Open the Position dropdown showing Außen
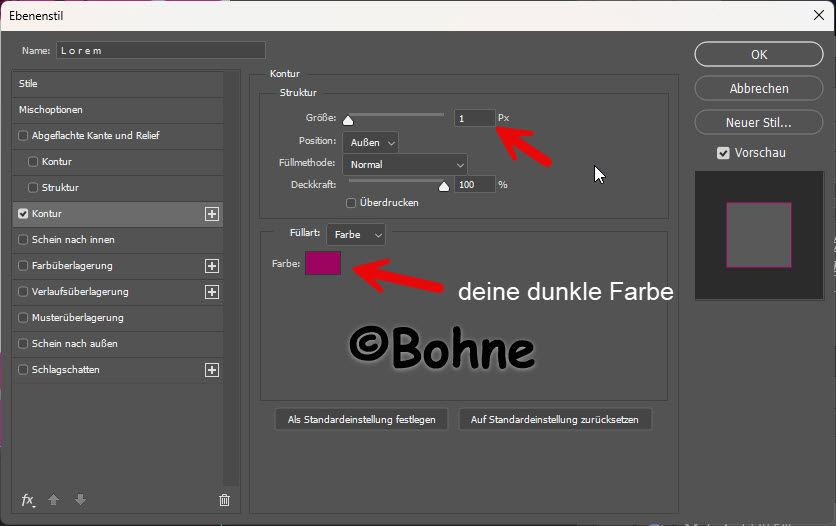836x526 pixels. pos(370,143)
